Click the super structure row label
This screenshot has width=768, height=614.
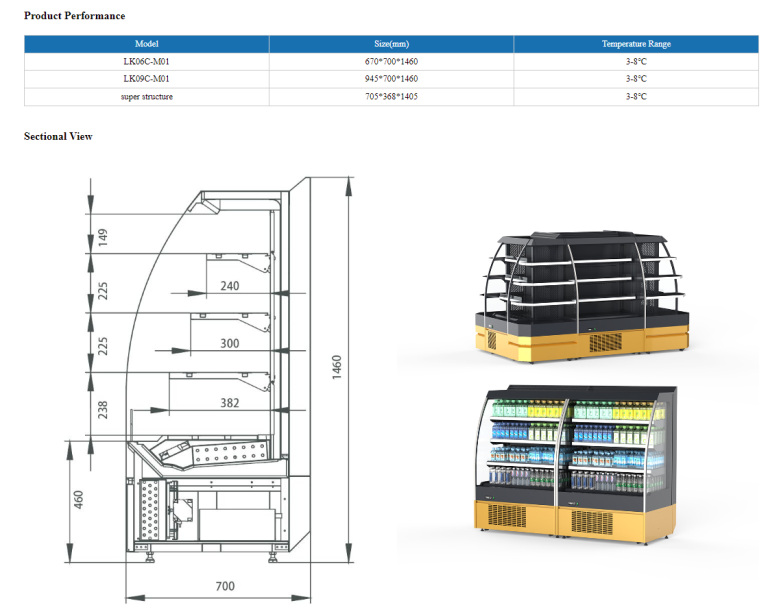147,96
